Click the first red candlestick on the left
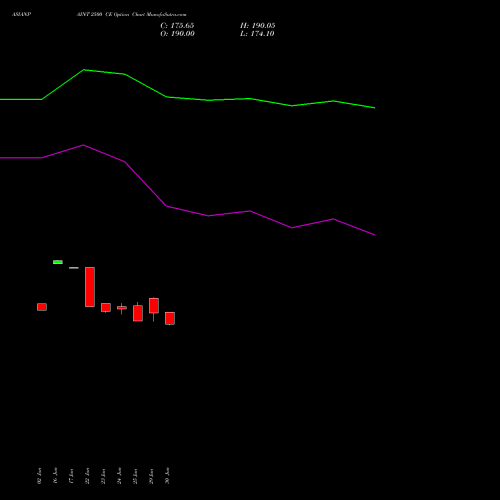This screenshot has width=500, height=500. [x=42, y=307]
